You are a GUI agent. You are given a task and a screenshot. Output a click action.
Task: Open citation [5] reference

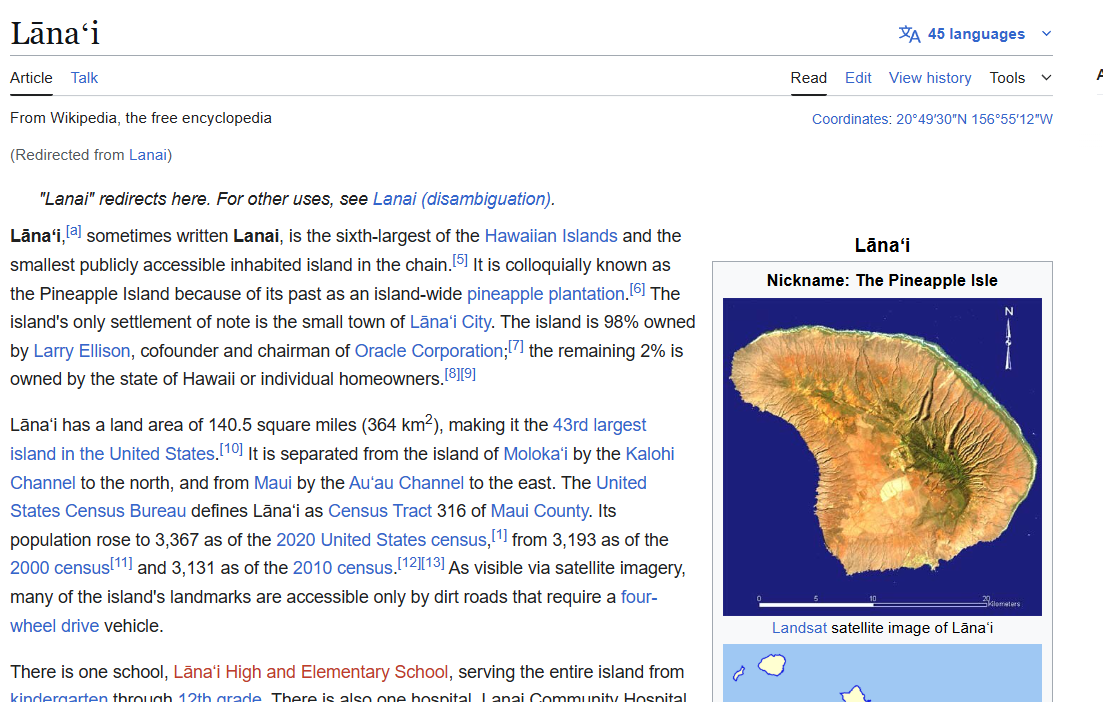(460, 260)
